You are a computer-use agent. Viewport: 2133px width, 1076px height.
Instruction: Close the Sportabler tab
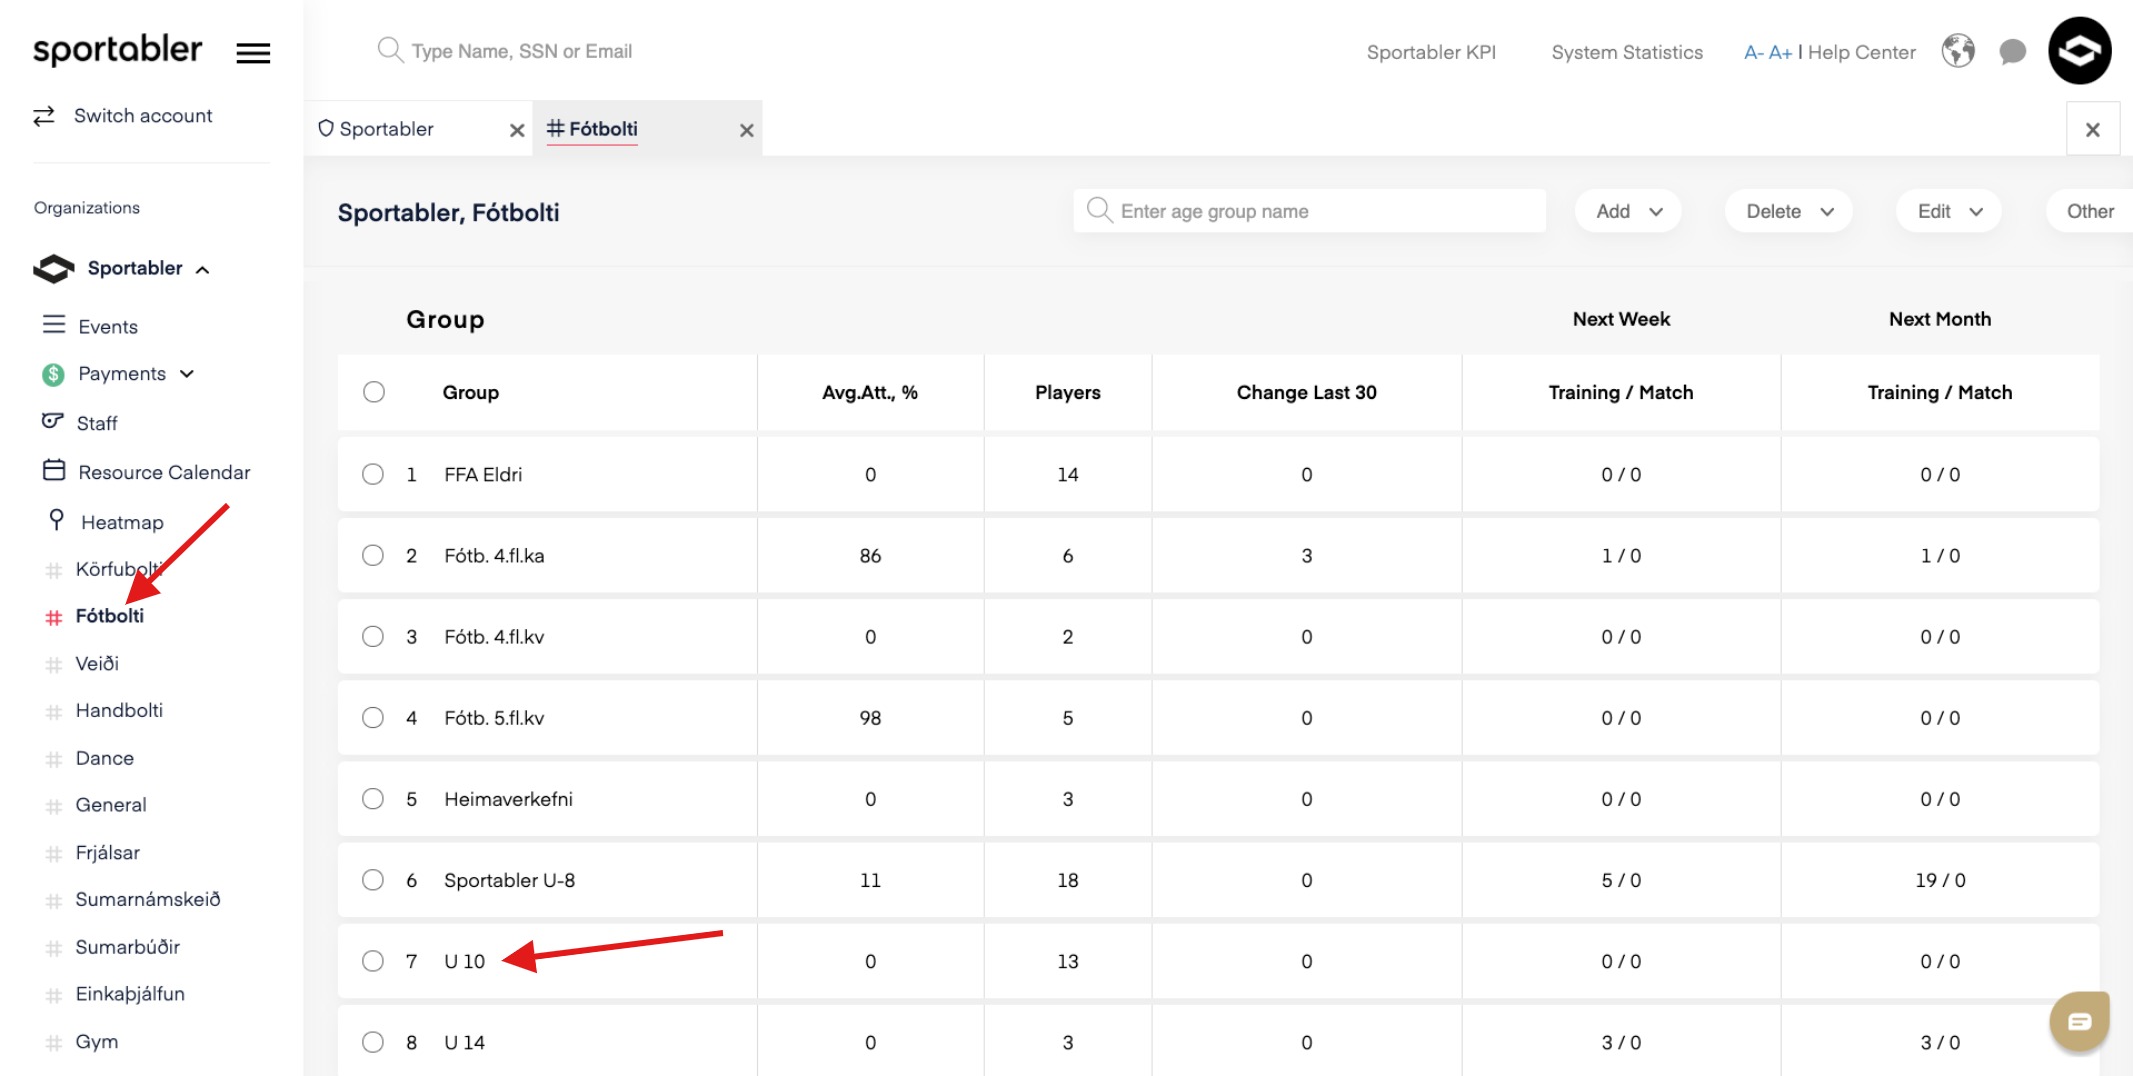pos(517,130)
